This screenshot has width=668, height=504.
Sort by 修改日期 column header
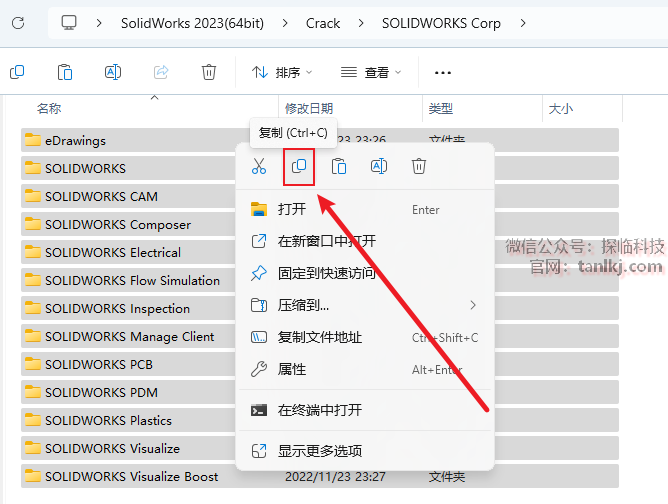click(x=309, y=109)
